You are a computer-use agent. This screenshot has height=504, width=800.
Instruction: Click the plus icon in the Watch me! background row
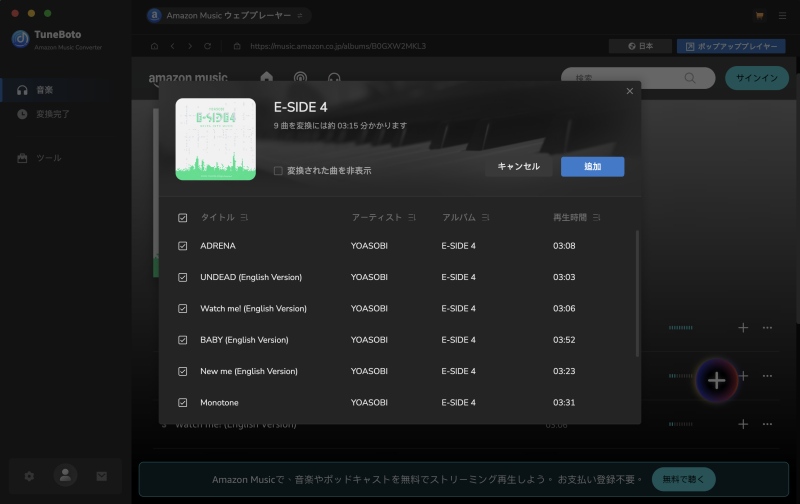point(743,424)
